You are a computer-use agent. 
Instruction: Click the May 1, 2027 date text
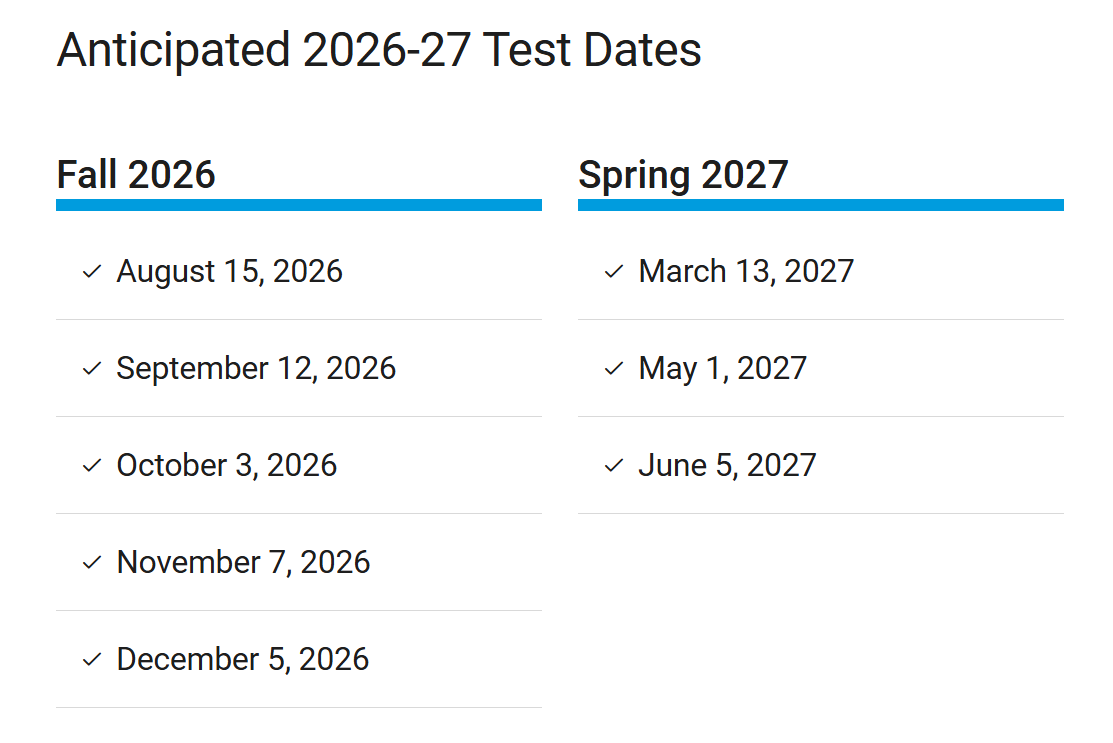pos(722,368)
